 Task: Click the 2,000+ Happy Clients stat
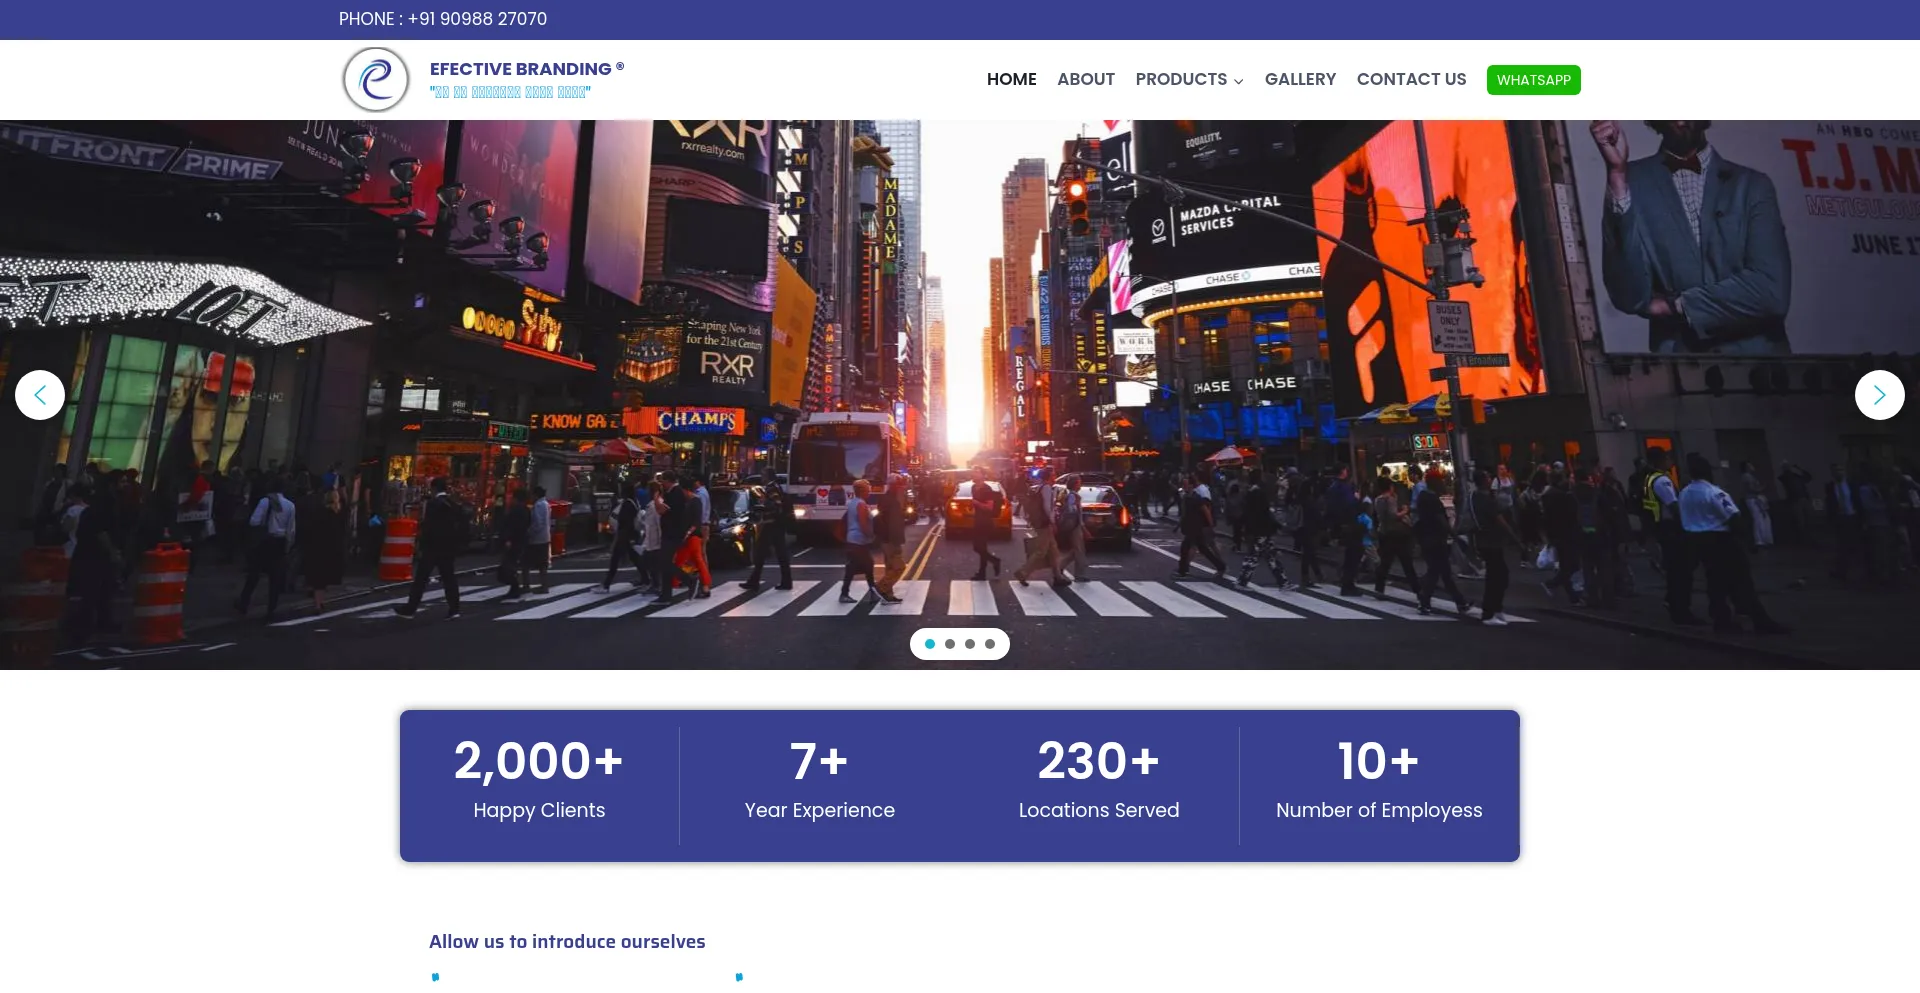tap(539, 780)
